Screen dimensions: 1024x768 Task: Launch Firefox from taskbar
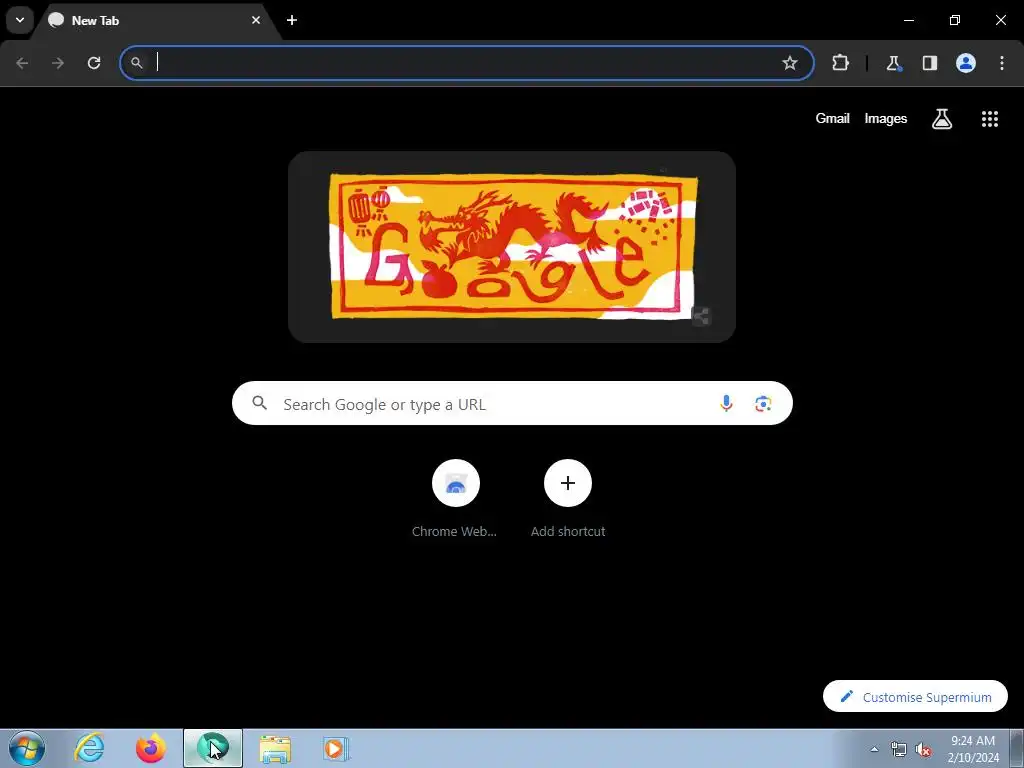(151, 748)
